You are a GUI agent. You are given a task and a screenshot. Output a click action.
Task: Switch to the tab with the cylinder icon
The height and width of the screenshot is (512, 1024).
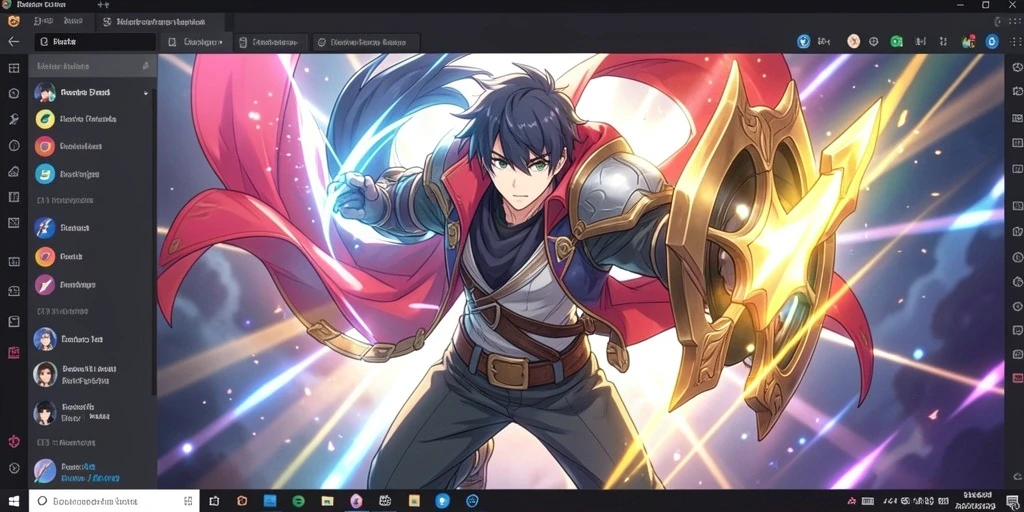270,42
